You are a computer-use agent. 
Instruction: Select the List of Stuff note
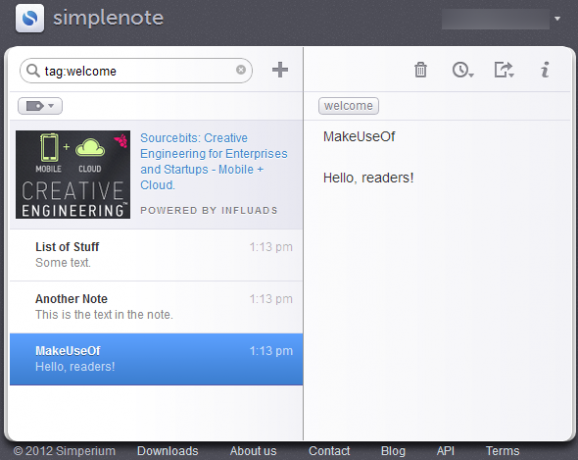[156, 255]
